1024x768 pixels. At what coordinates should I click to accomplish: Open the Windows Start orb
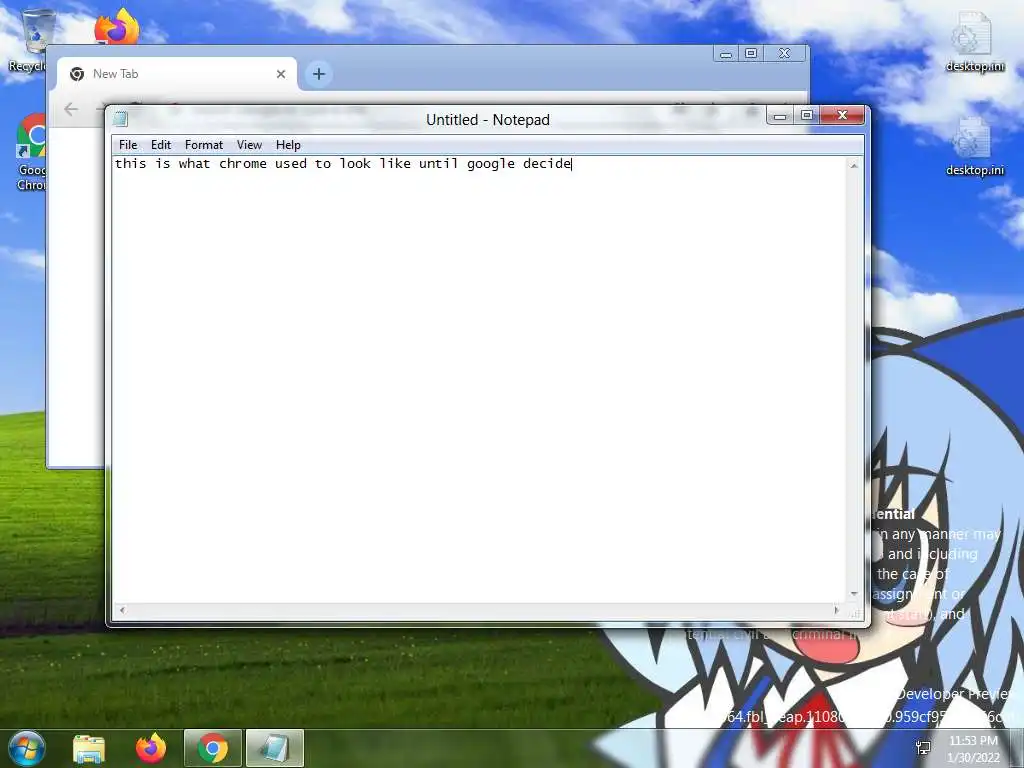(x=26, y=748)
